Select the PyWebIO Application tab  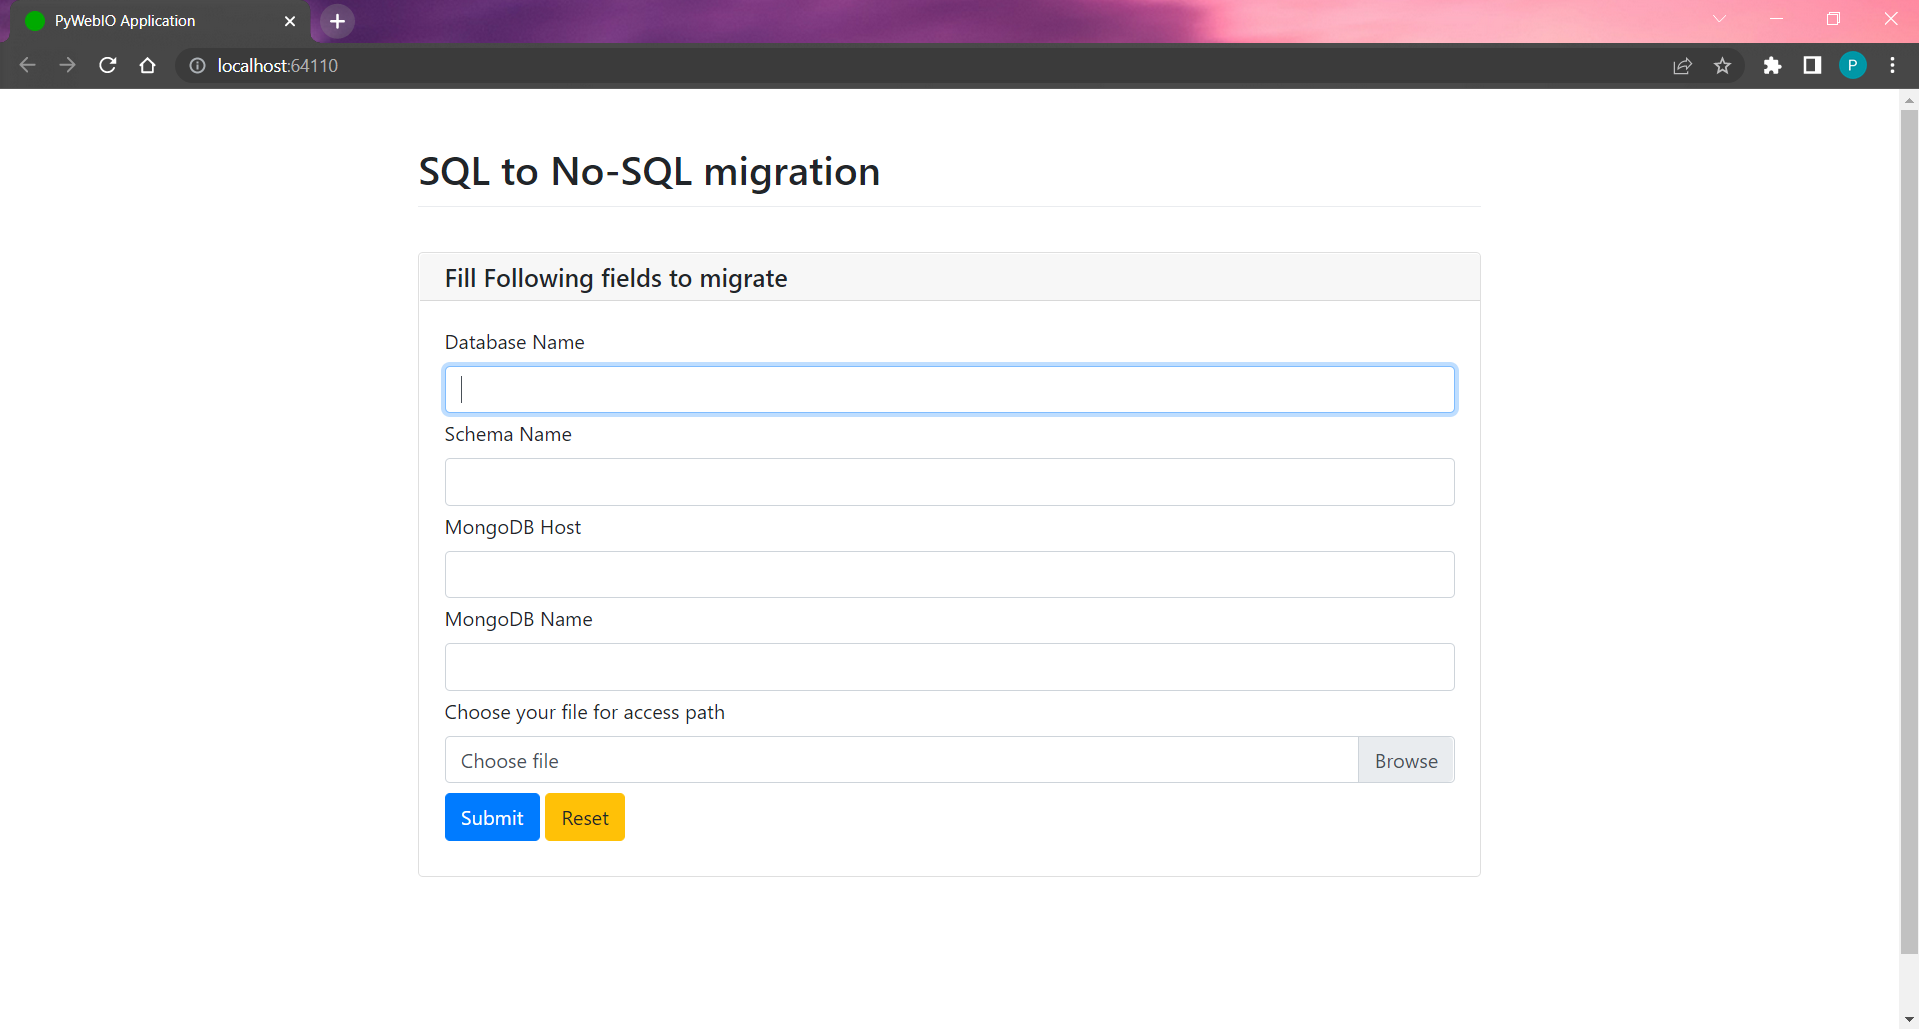(x=150, y=20)
